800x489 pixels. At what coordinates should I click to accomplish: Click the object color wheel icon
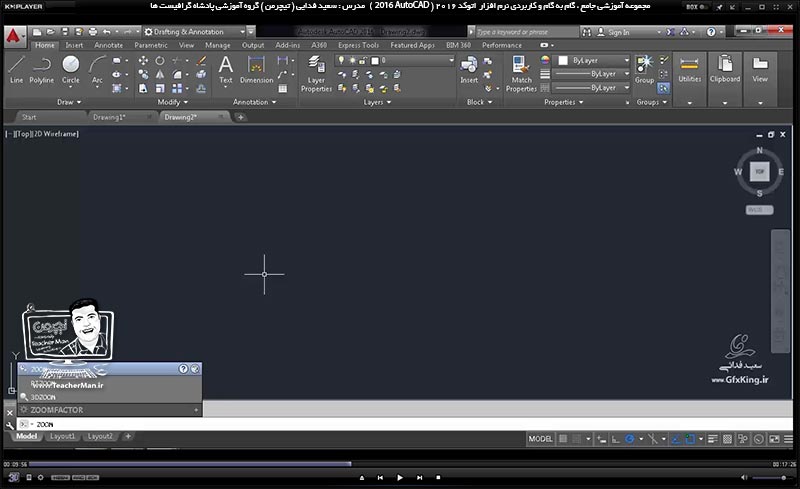point(545,60)
